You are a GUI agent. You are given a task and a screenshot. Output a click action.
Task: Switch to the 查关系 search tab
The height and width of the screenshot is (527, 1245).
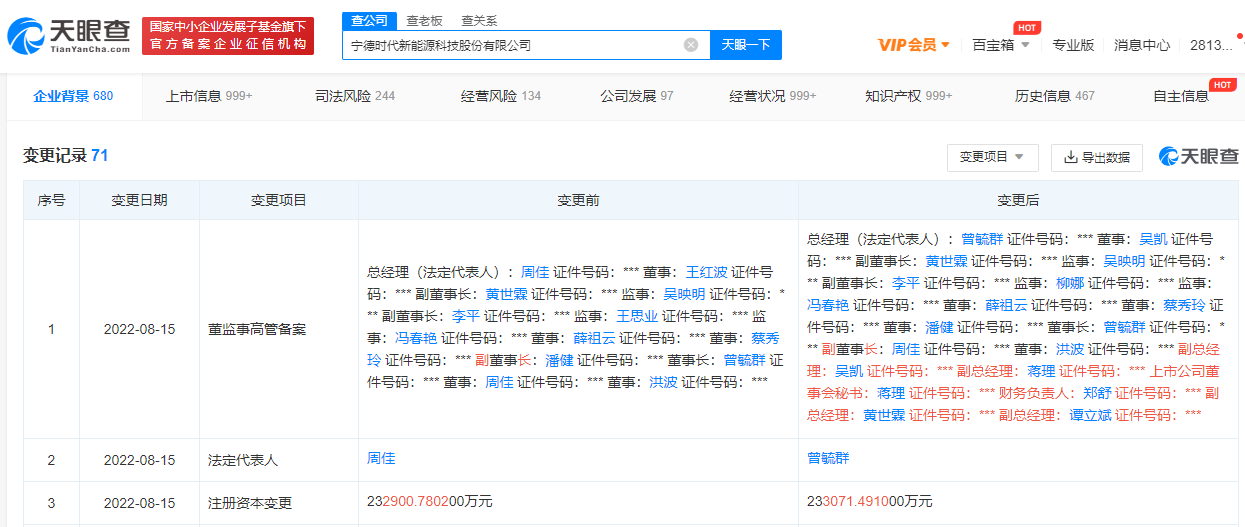[478, 20]
